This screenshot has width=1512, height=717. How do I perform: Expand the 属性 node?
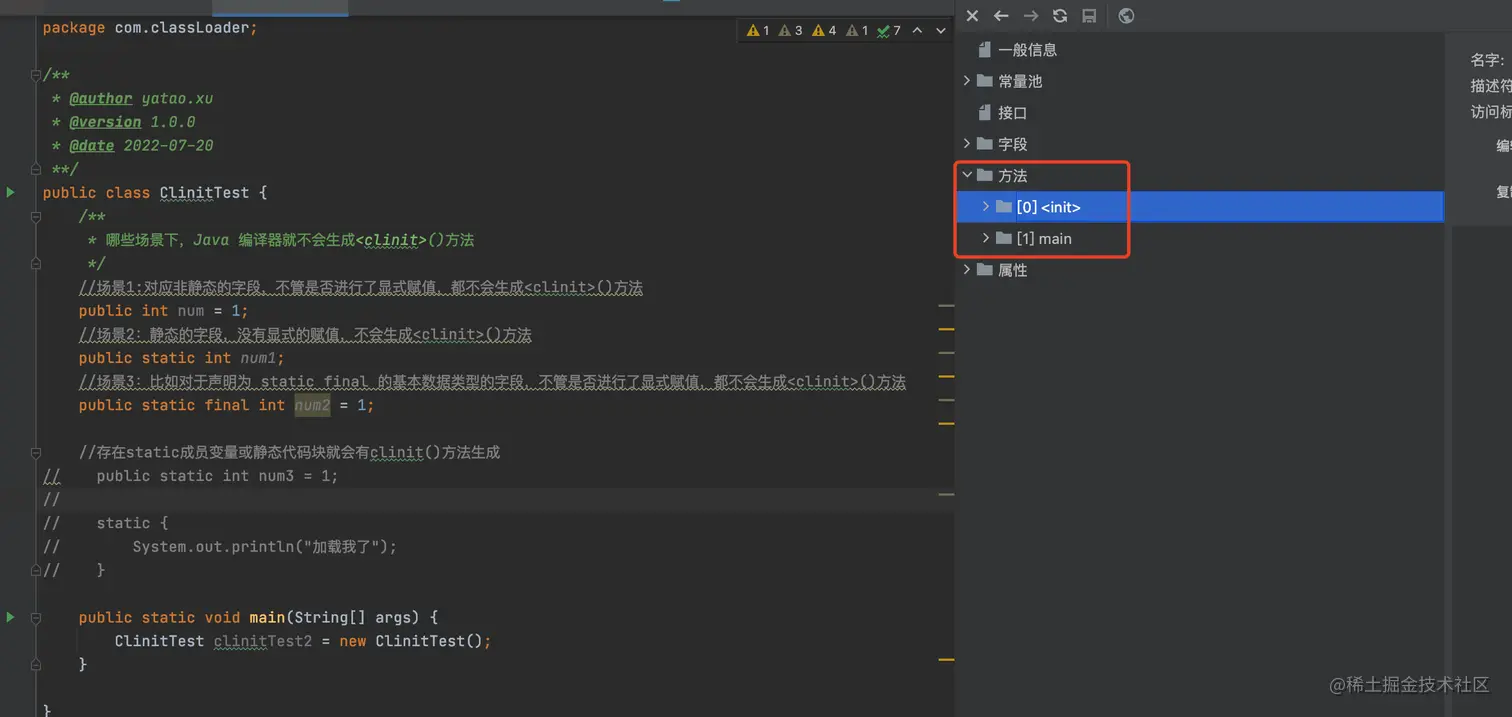pos(966,270)
